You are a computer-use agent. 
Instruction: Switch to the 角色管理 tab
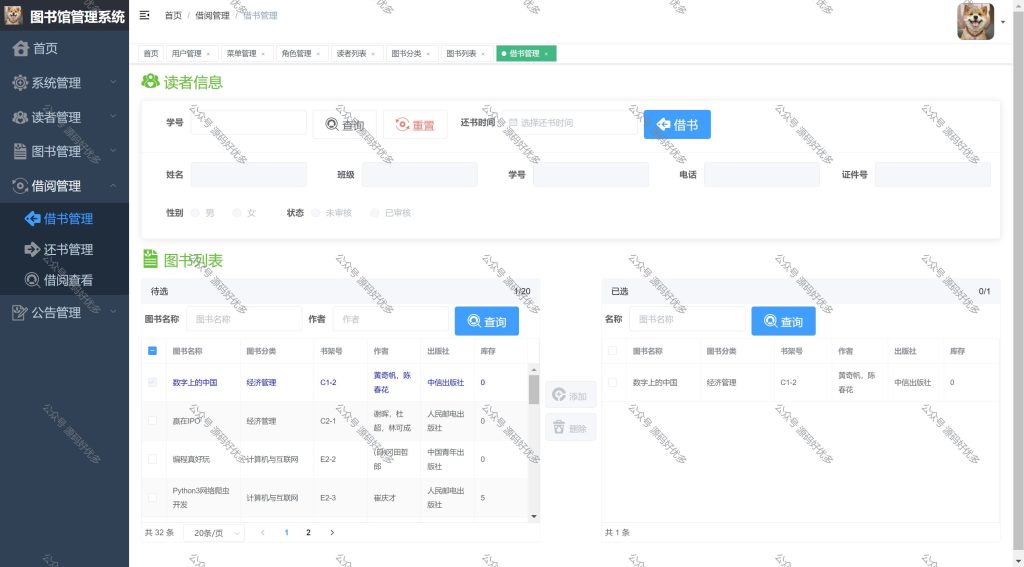tap(300, 54)
